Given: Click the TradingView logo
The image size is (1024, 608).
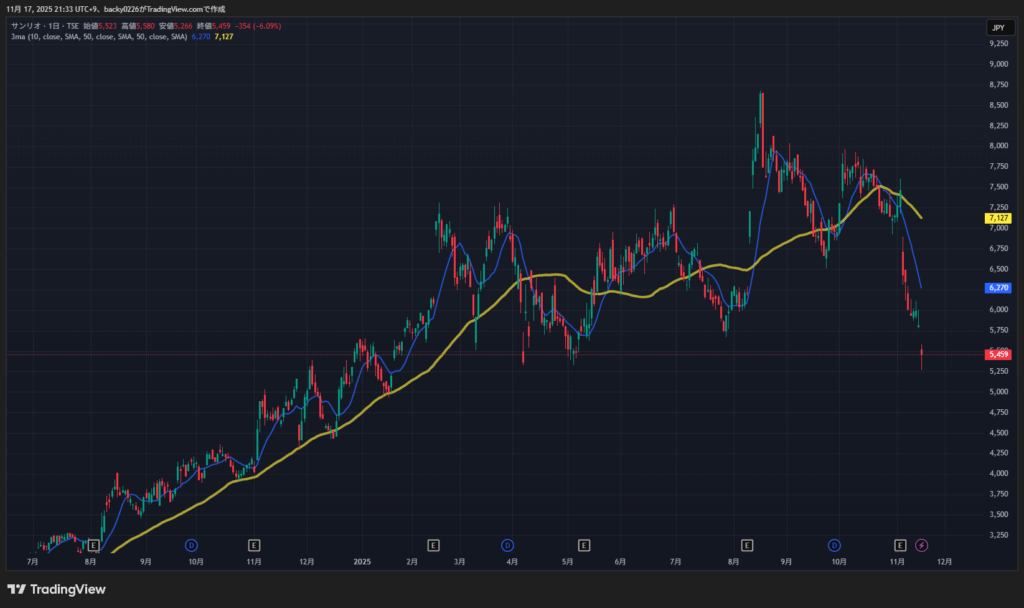Looking at the screenshot, I should [x=56, y=589].
